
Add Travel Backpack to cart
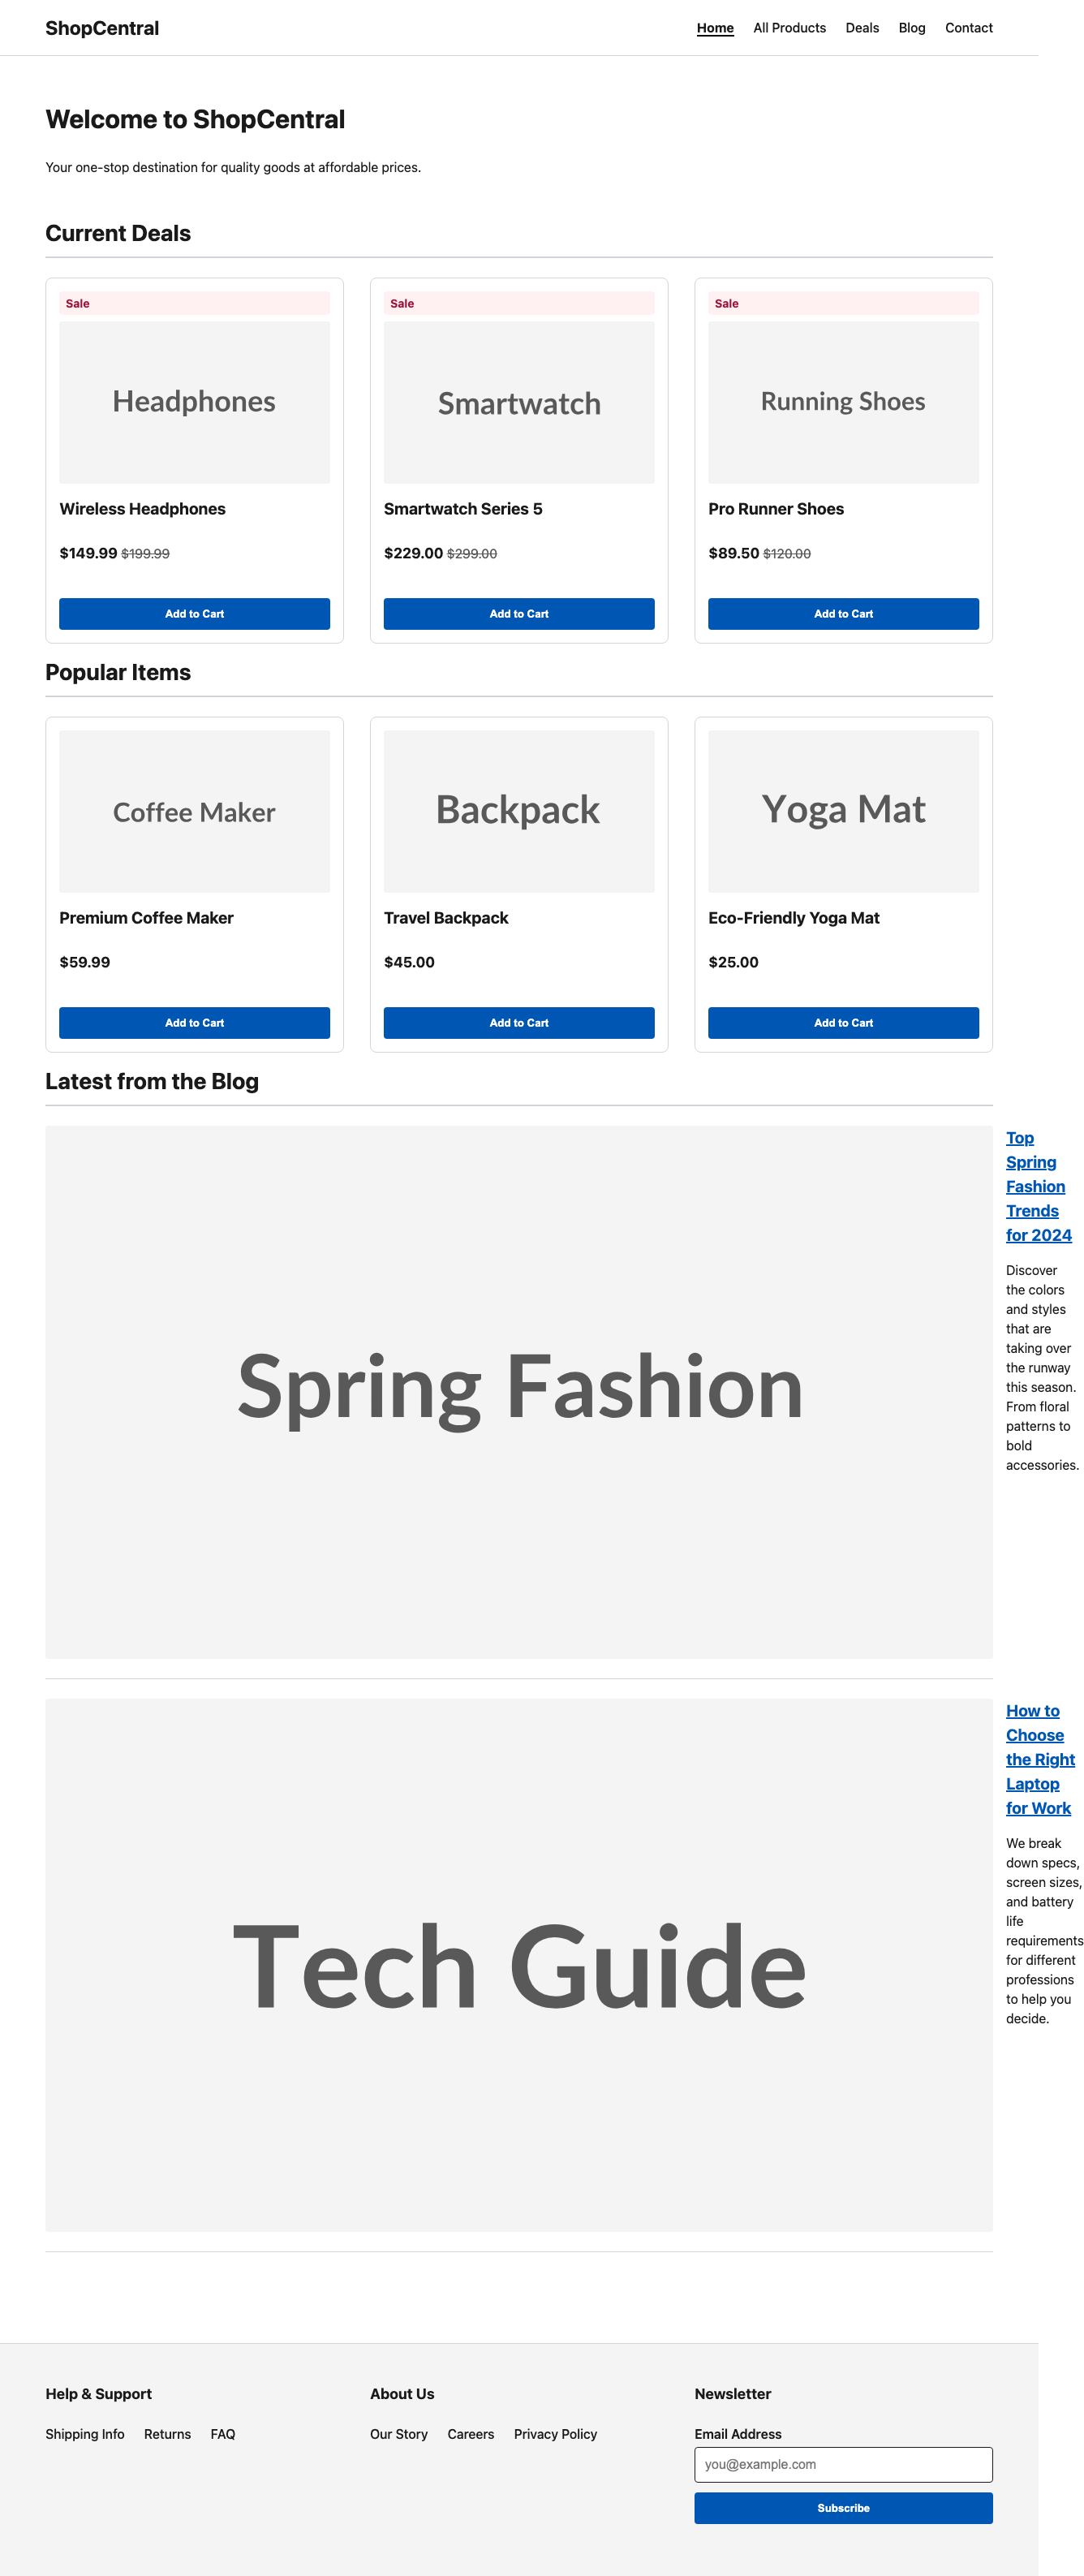coord(519,1023)
